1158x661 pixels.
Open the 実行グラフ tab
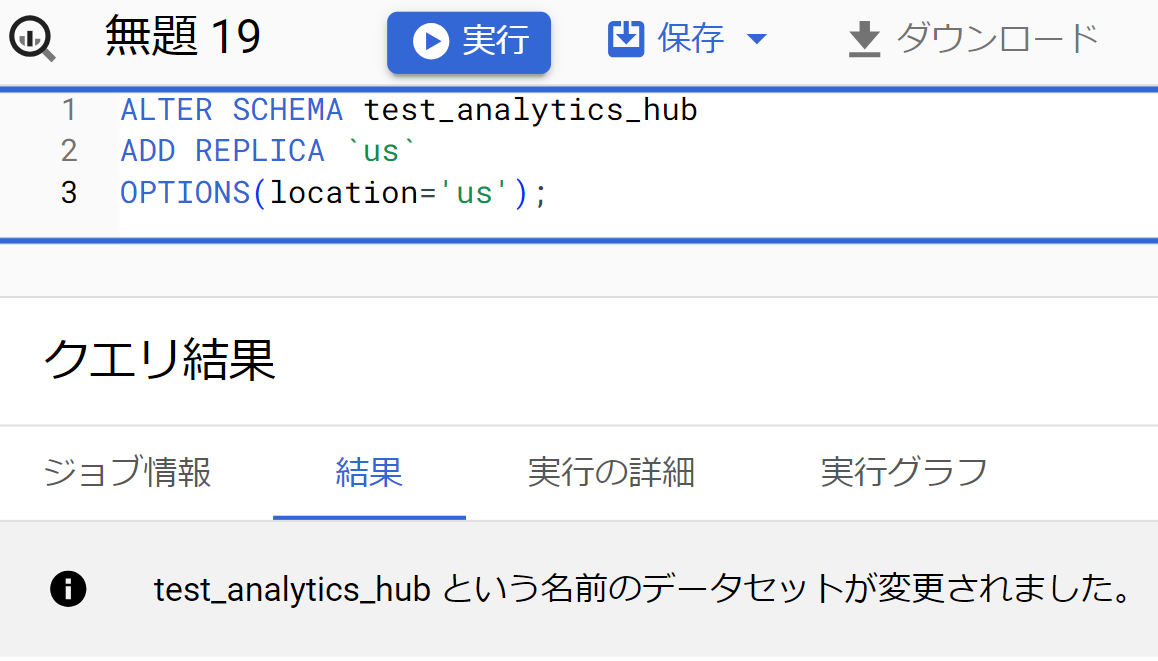pos(904,472)
